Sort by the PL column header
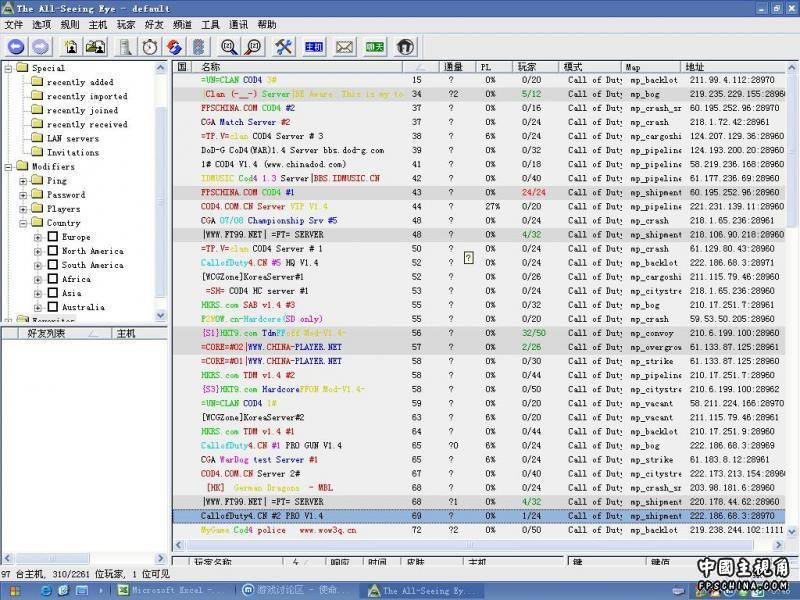800x600 pixels. click(494, 67)
